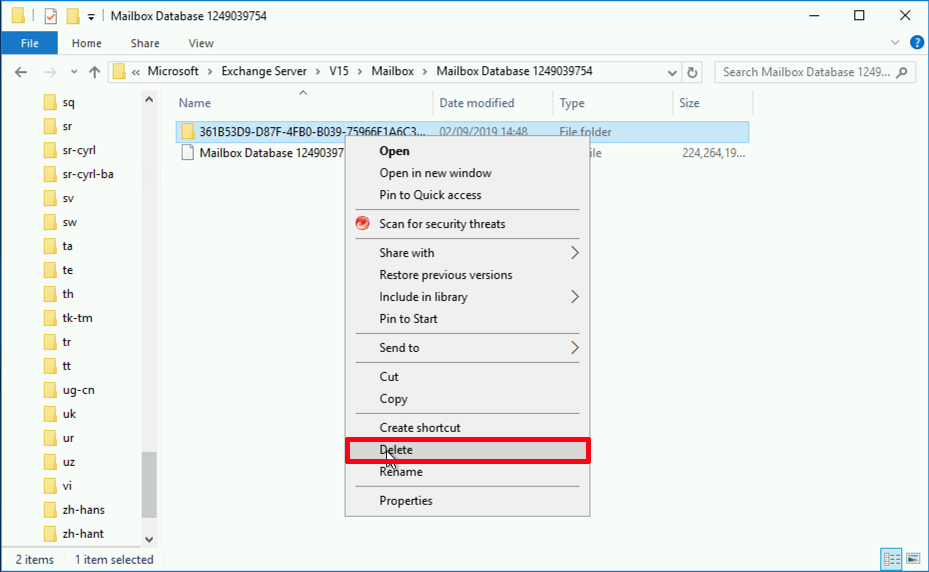Switch to Large icons view in status bar
Screen dimensions: 929x572
pyautogui.click(x=913, y=559)
